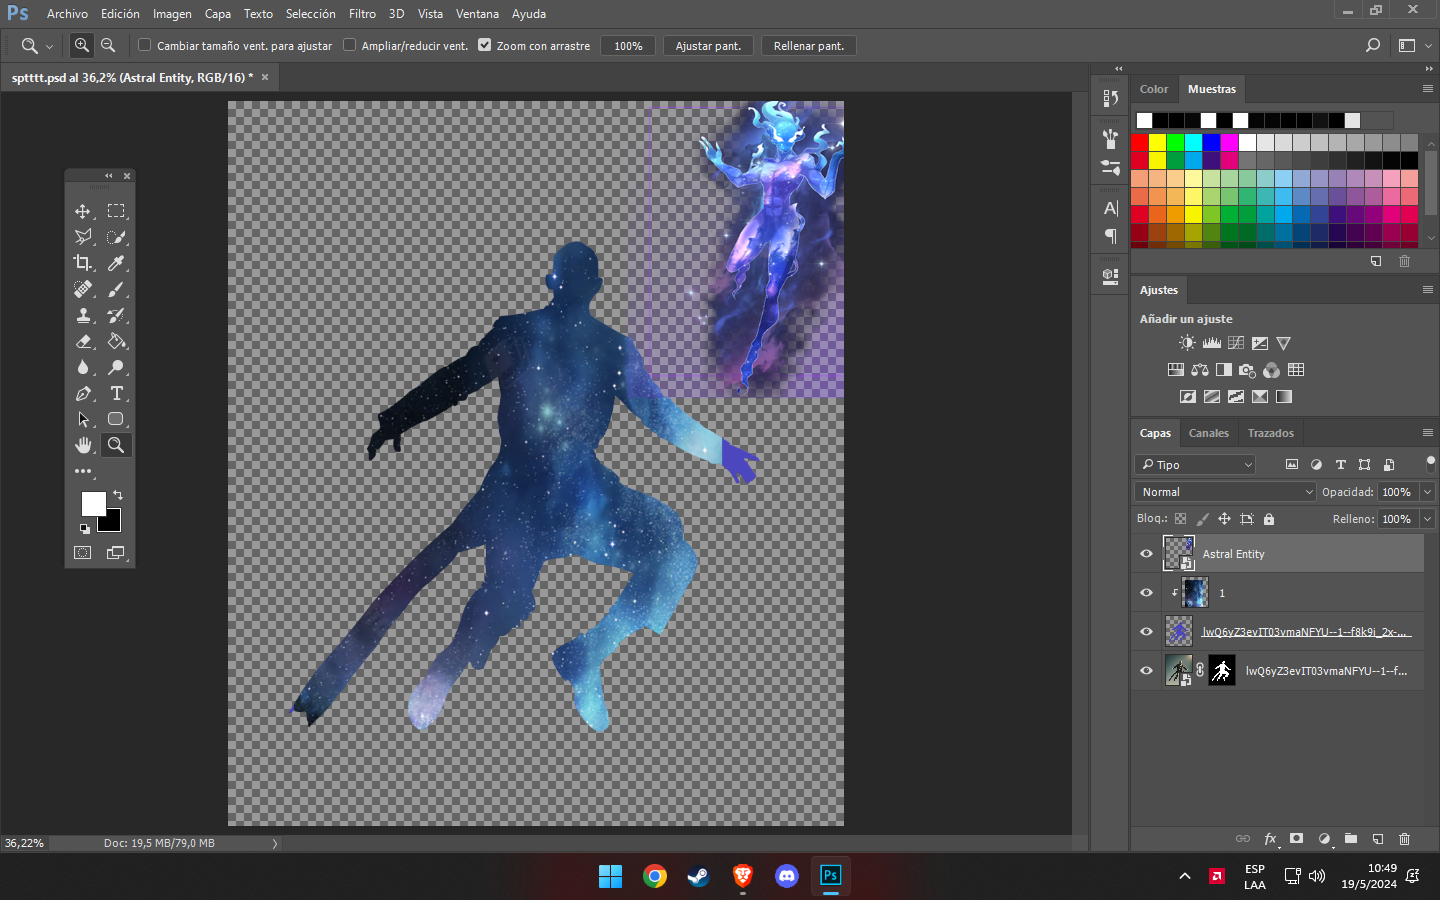This screenshot has width=1440, height=900.
Task: Open the Selección menu
Action: pos(310,14)
